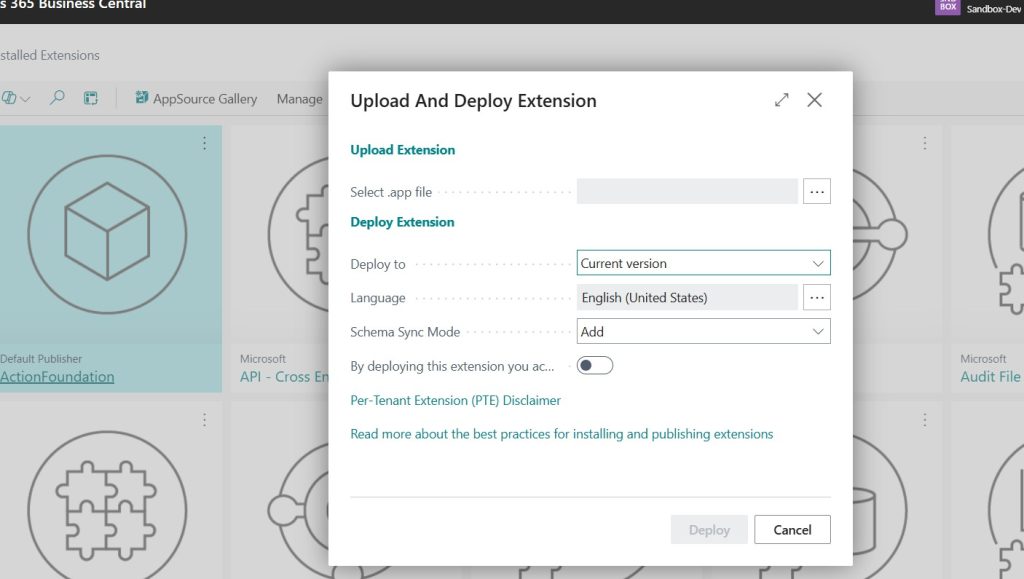Open AppSource Gallery in the background toolbar
This screenshot has height=579, width=1024.
(x=196, y=99)
